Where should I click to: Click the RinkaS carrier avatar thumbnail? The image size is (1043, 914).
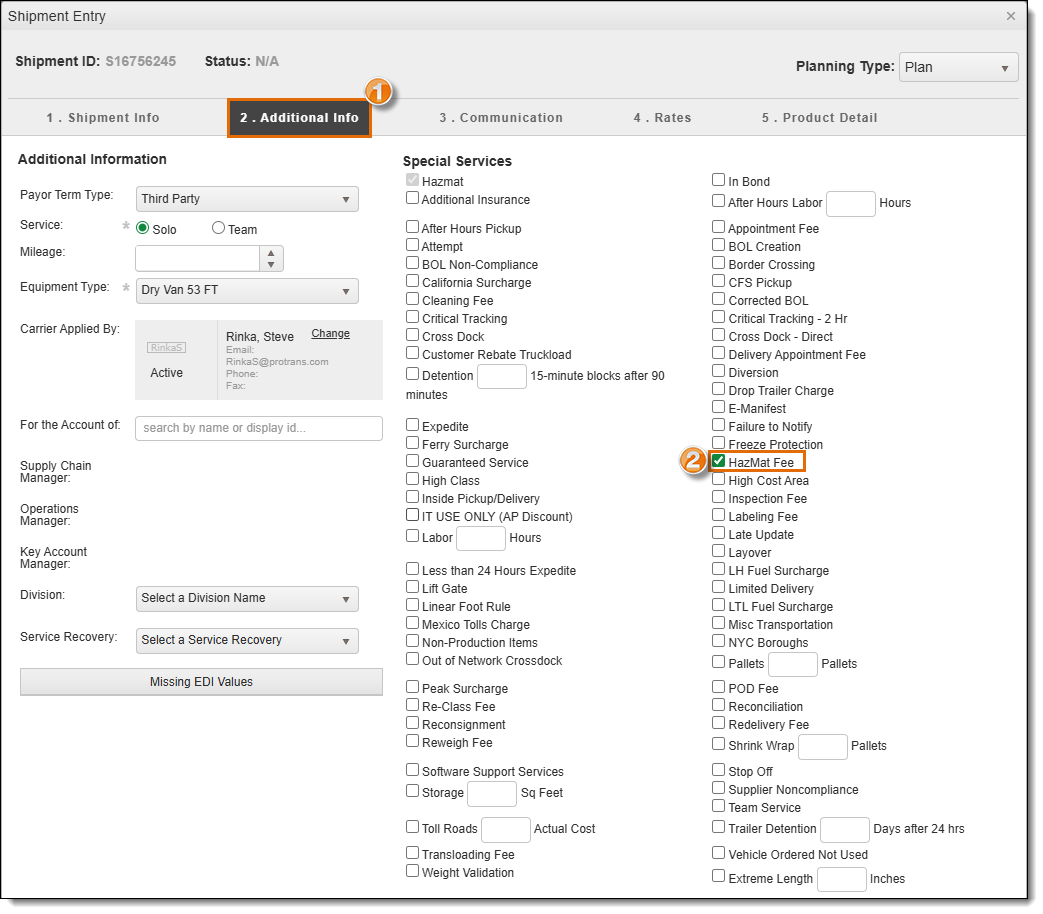[166, 347]
